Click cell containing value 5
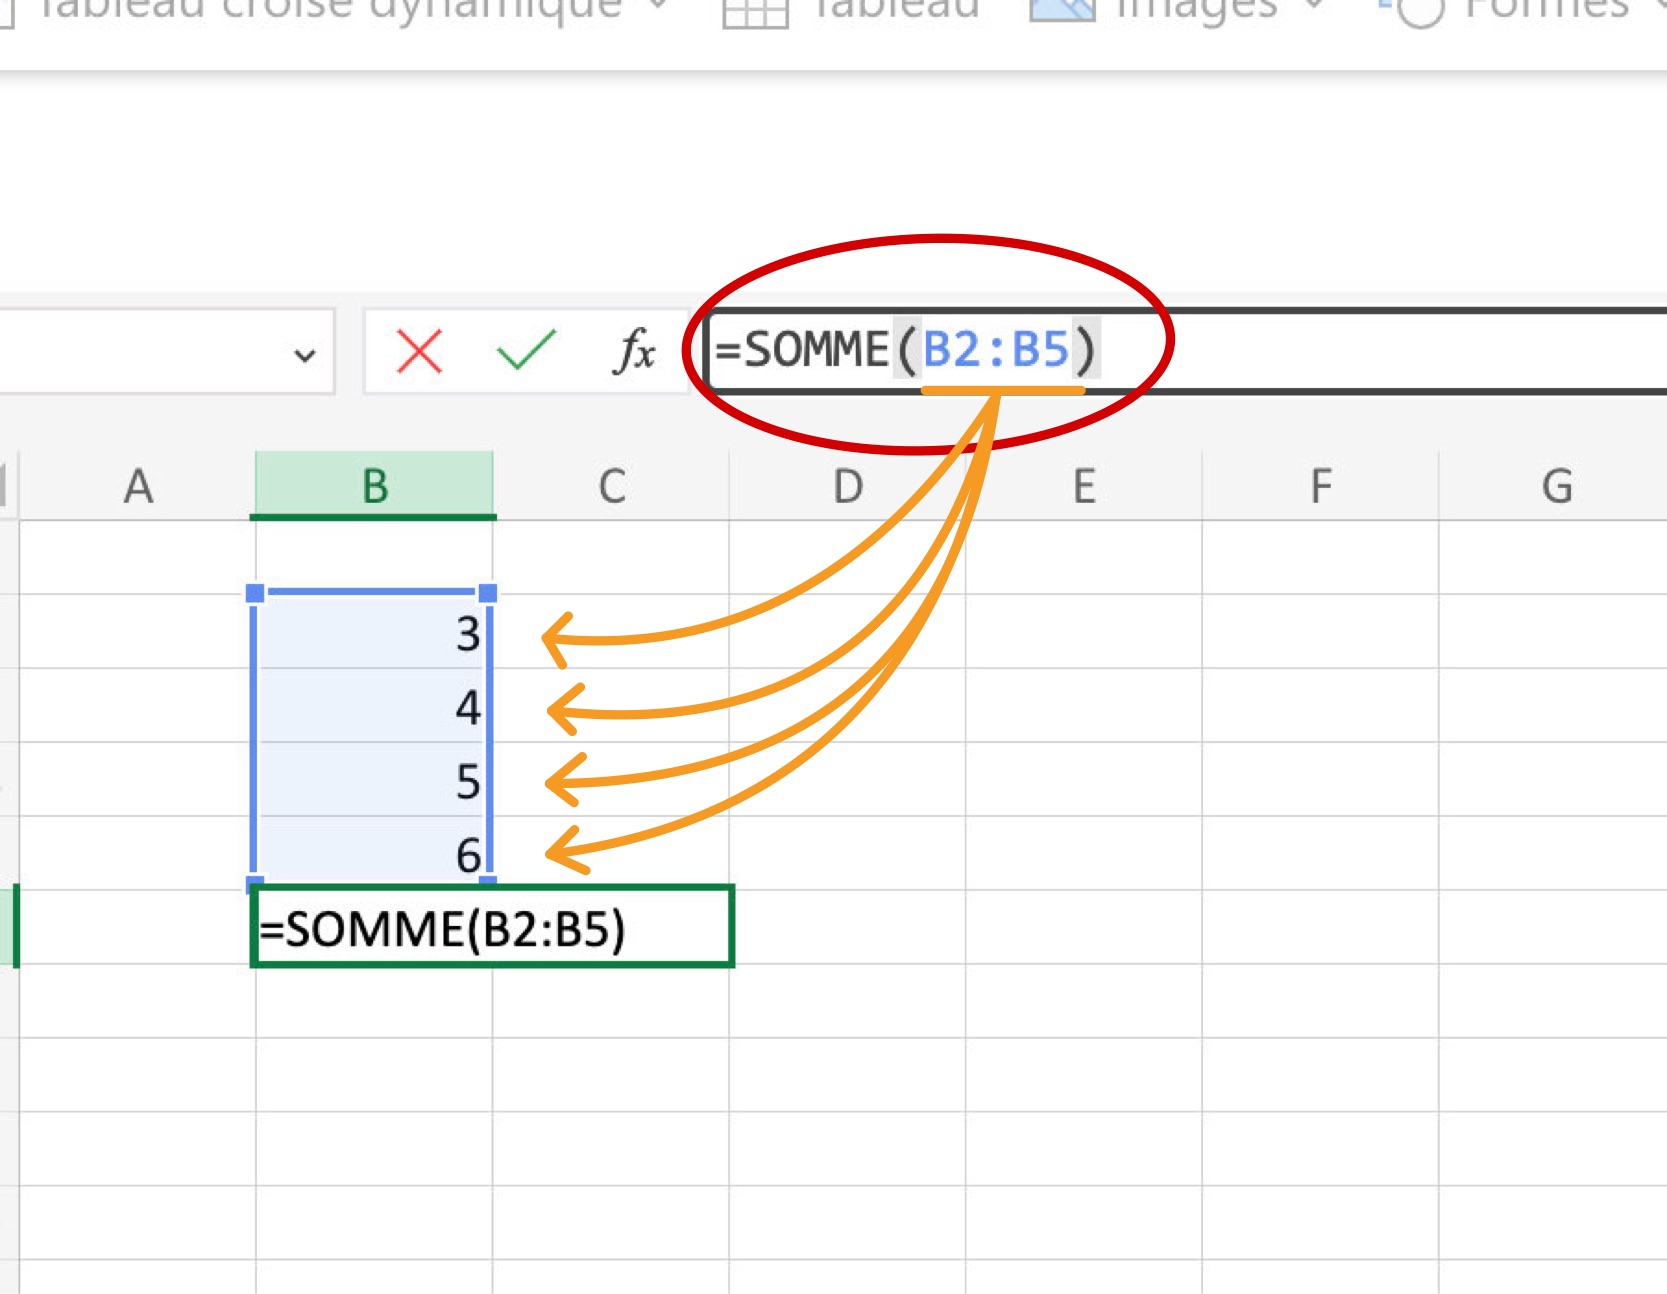The width and height of the screenshot is (1667, 1294). (x=374, y=780)
